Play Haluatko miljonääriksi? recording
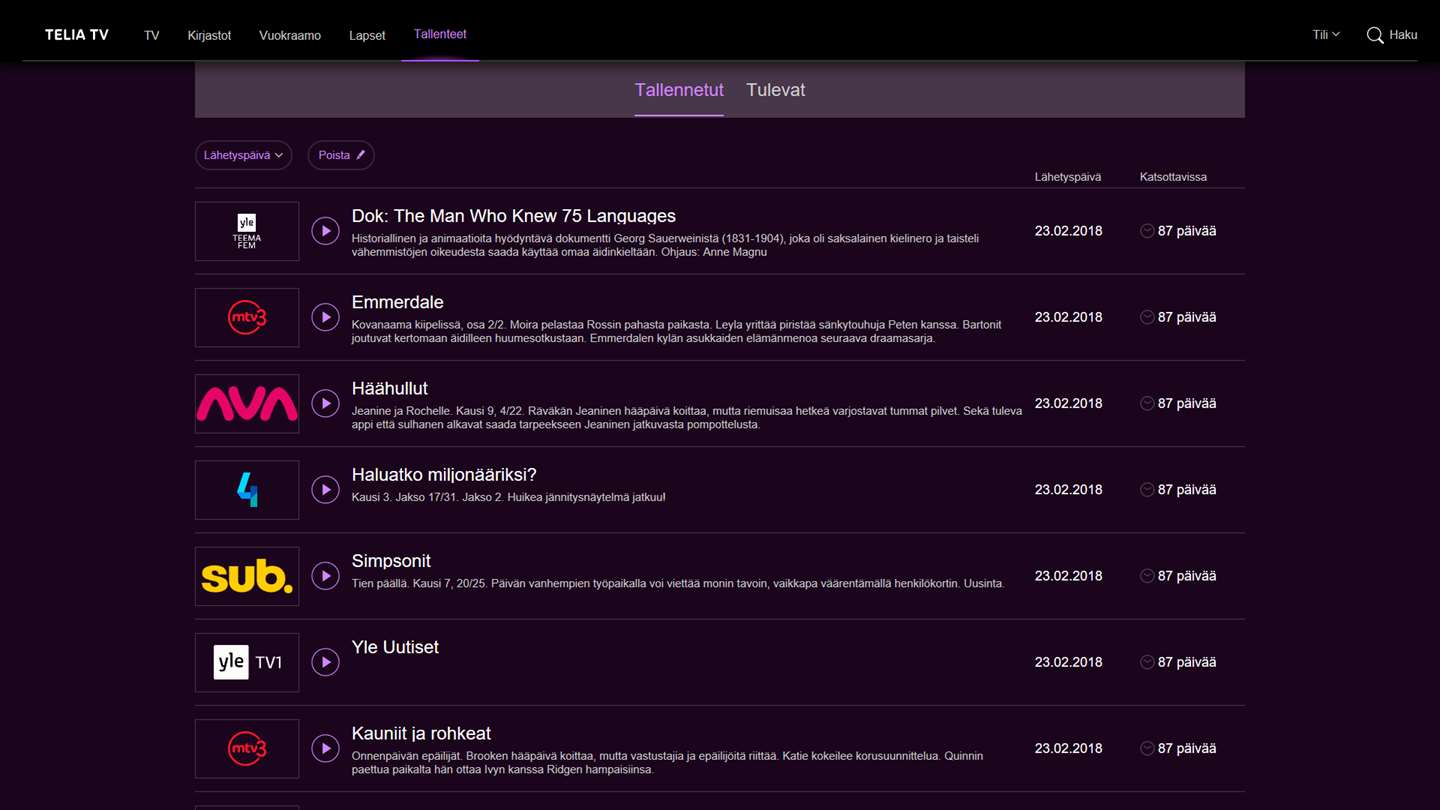This screenshot has width=1440, height=810. 325,490
